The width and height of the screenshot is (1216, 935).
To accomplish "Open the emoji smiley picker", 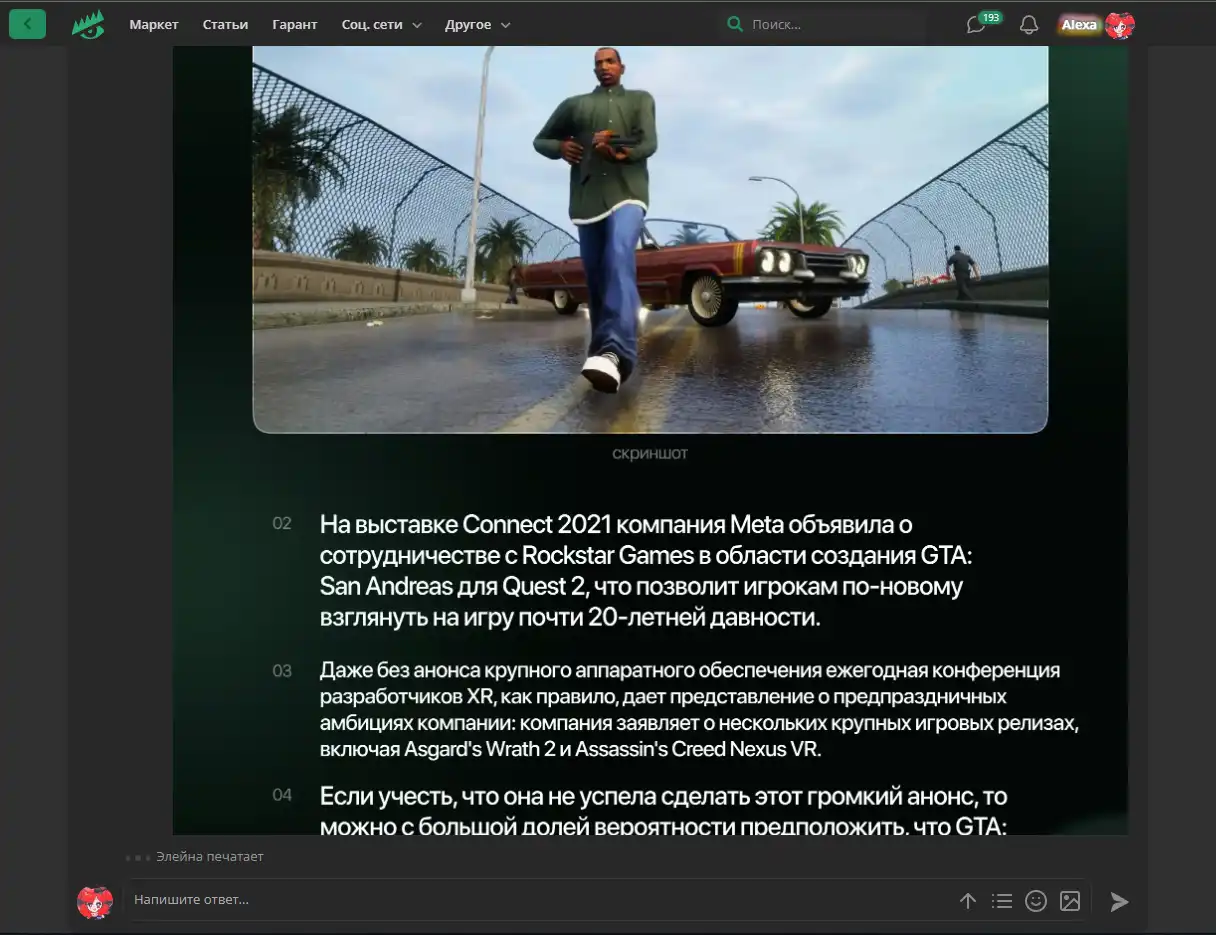I will [x=1036, y=901].
